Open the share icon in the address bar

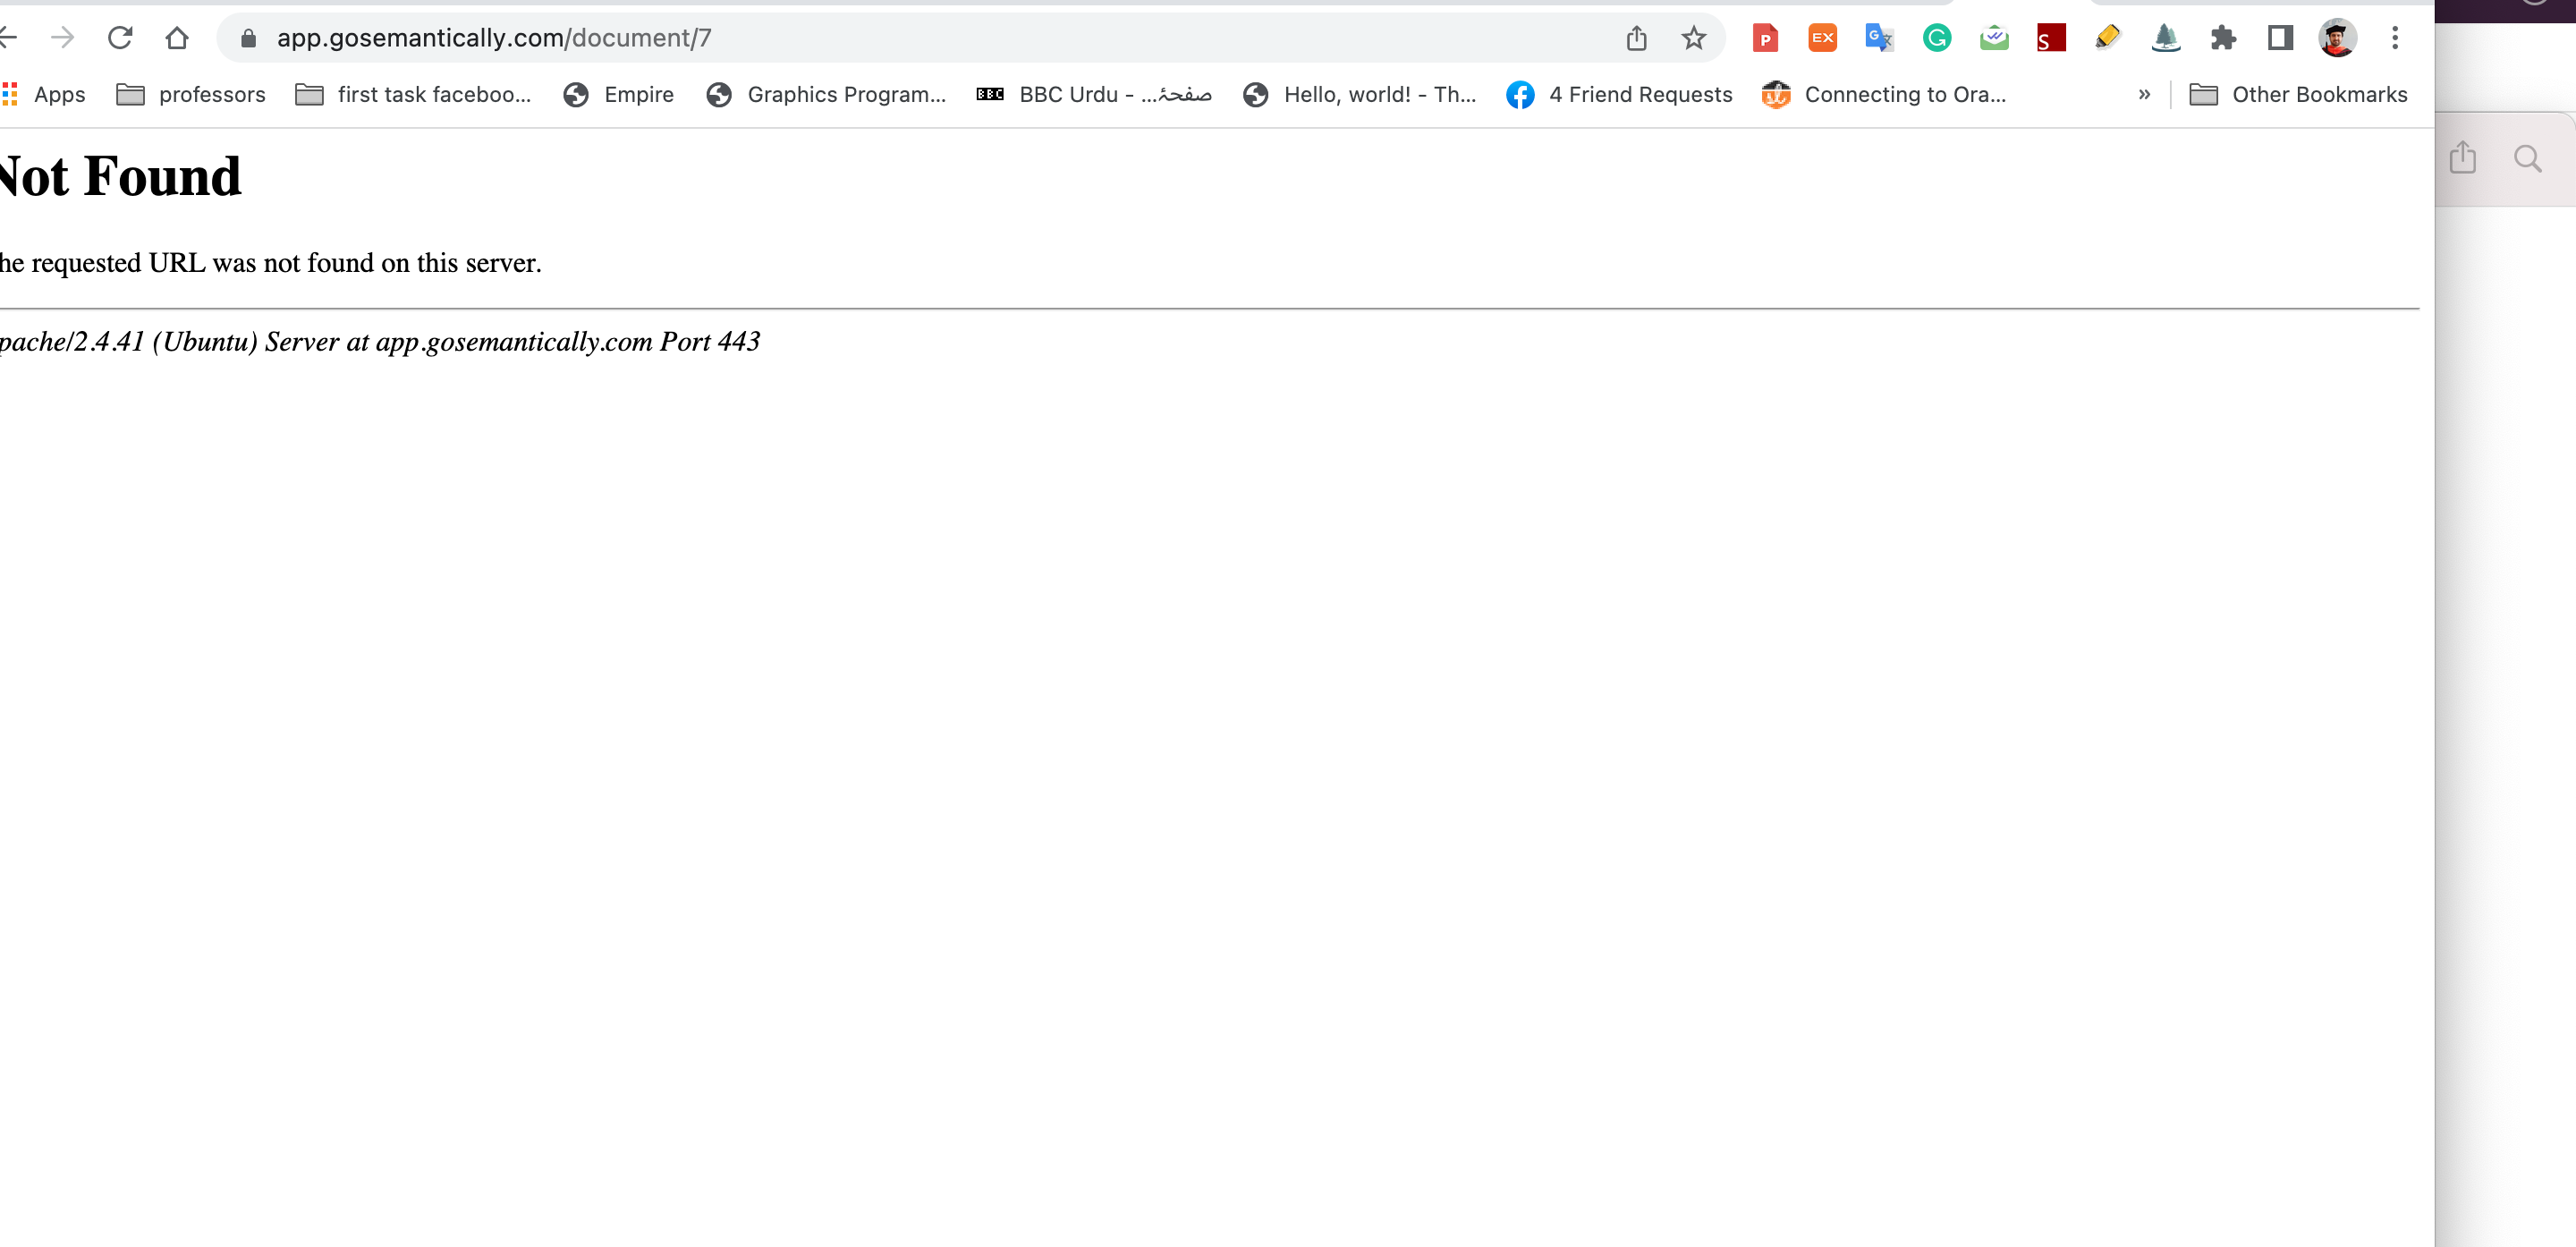1636,38
